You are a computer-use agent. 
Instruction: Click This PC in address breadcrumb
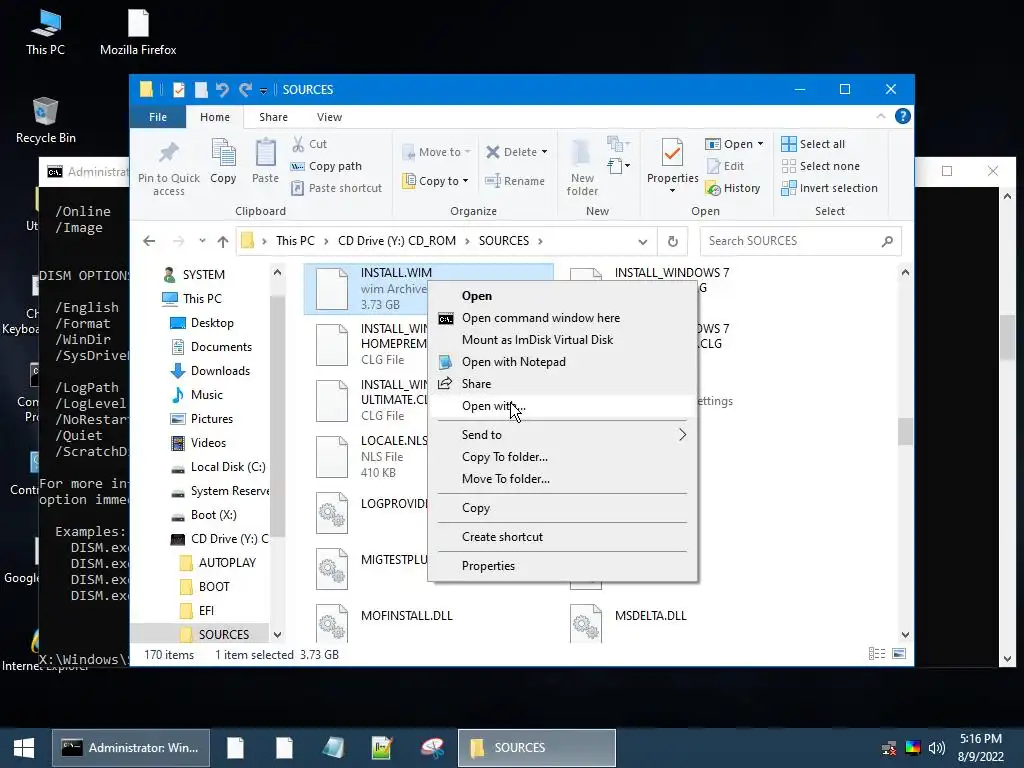(x=295, y=241)
